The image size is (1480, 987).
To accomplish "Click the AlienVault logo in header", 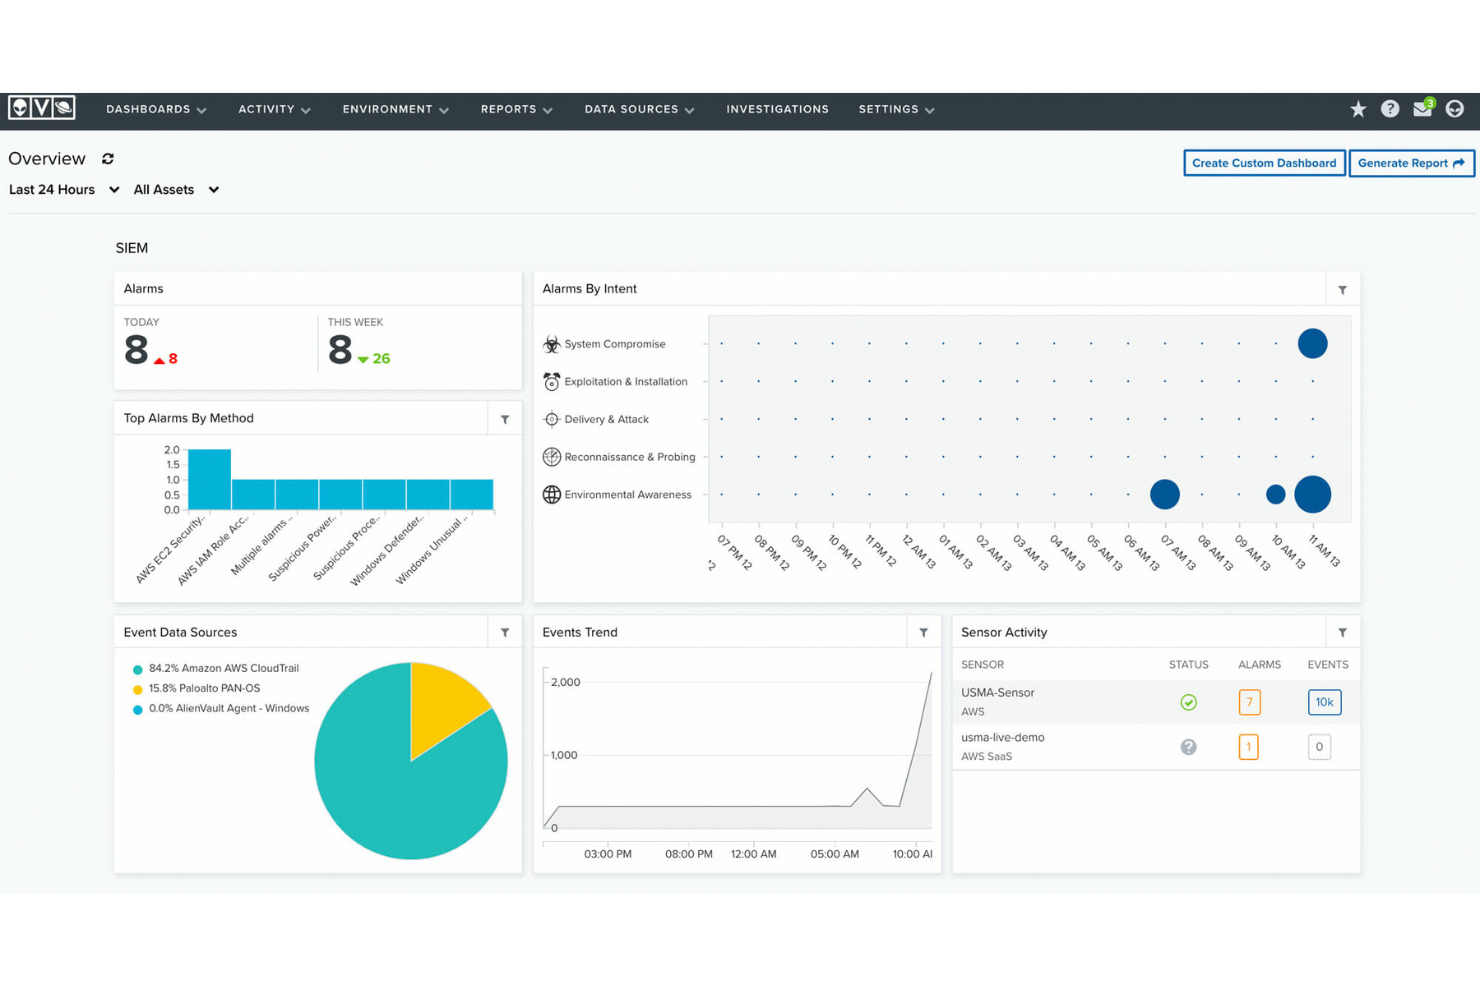I will coord(42,108).
